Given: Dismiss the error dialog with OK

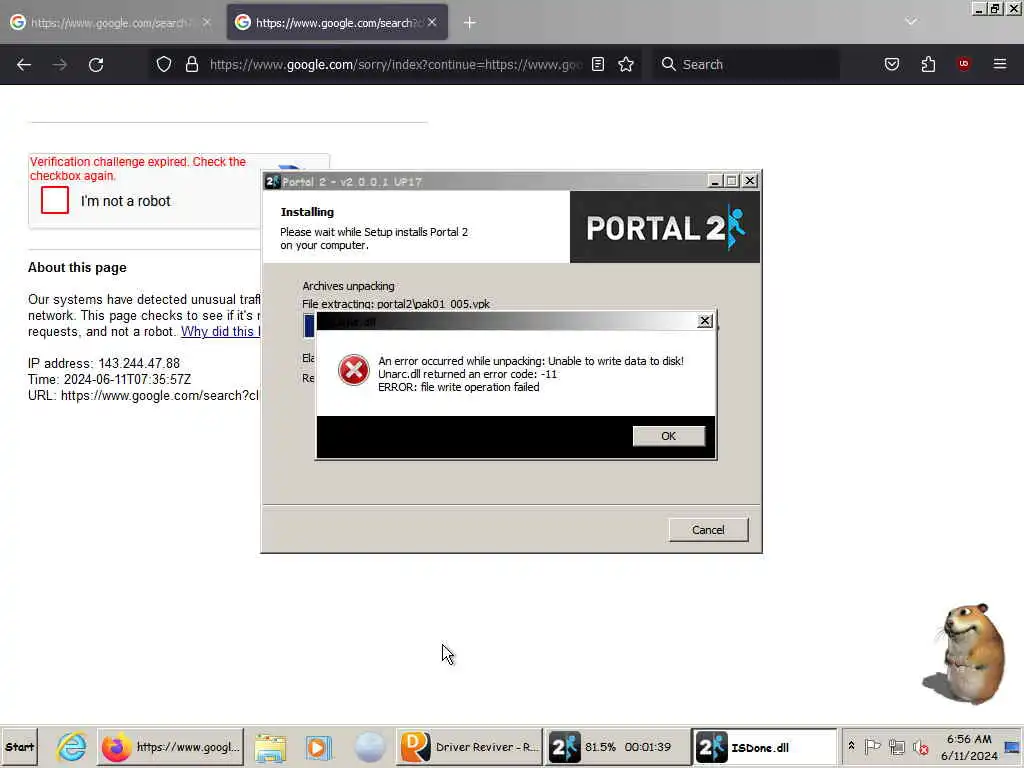Looking at the screenshot, I should point(669,436).
